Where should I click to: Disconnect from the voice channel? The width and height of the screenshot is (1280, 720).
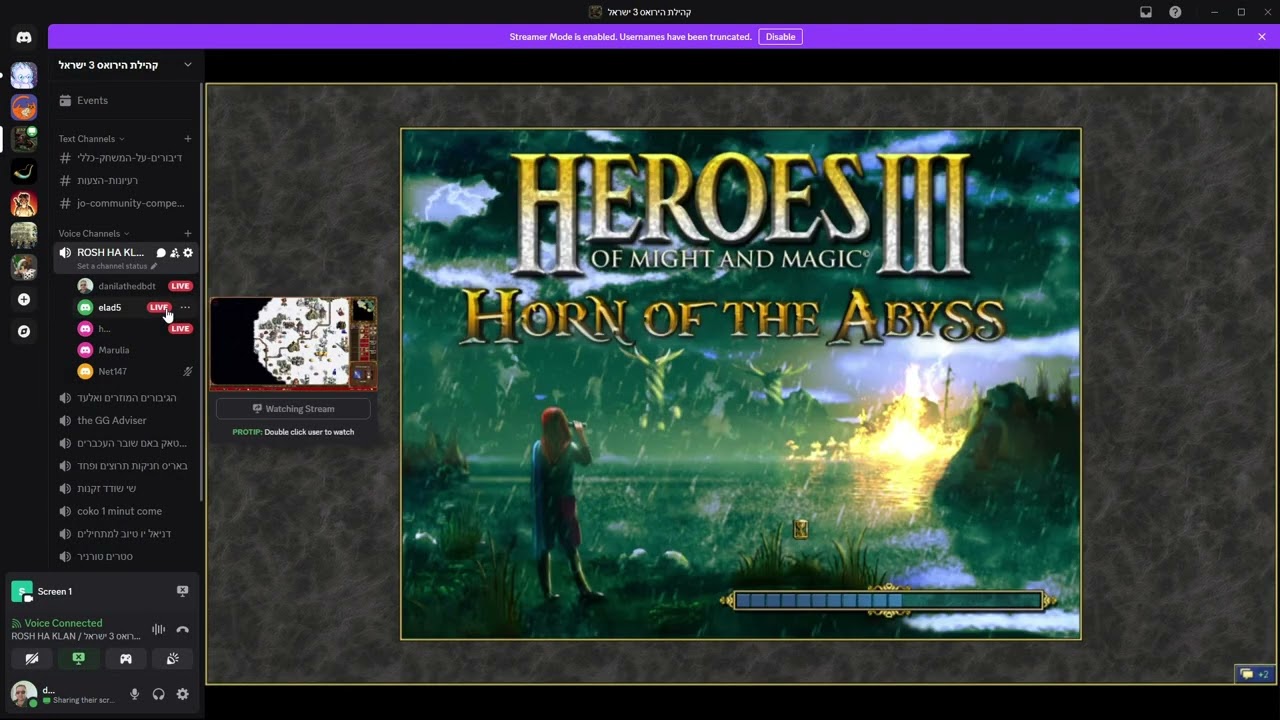pos(182,630)
